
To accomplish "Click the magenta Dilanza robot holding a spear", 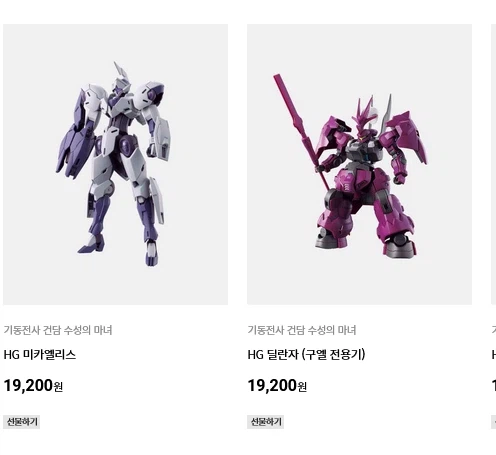I will point(350,166).
